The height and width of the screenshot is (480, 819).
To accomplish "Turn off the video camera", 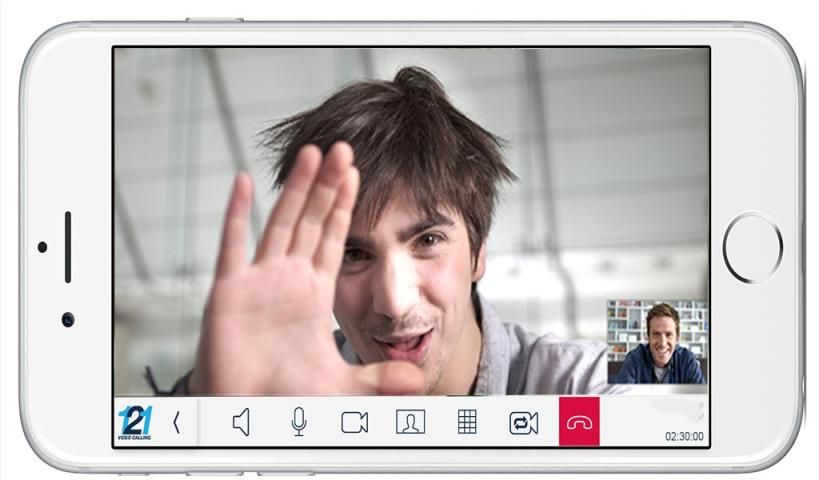I will point(354,422).
